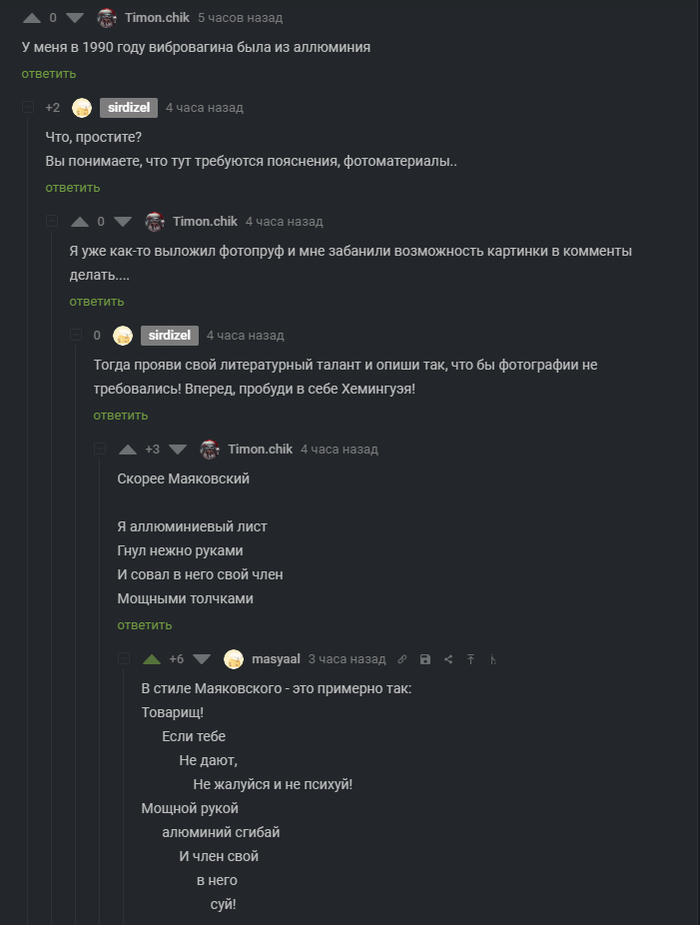Upvote the top comment about 1990
Screen dimensions: 700x925
(x=32, y=17)
